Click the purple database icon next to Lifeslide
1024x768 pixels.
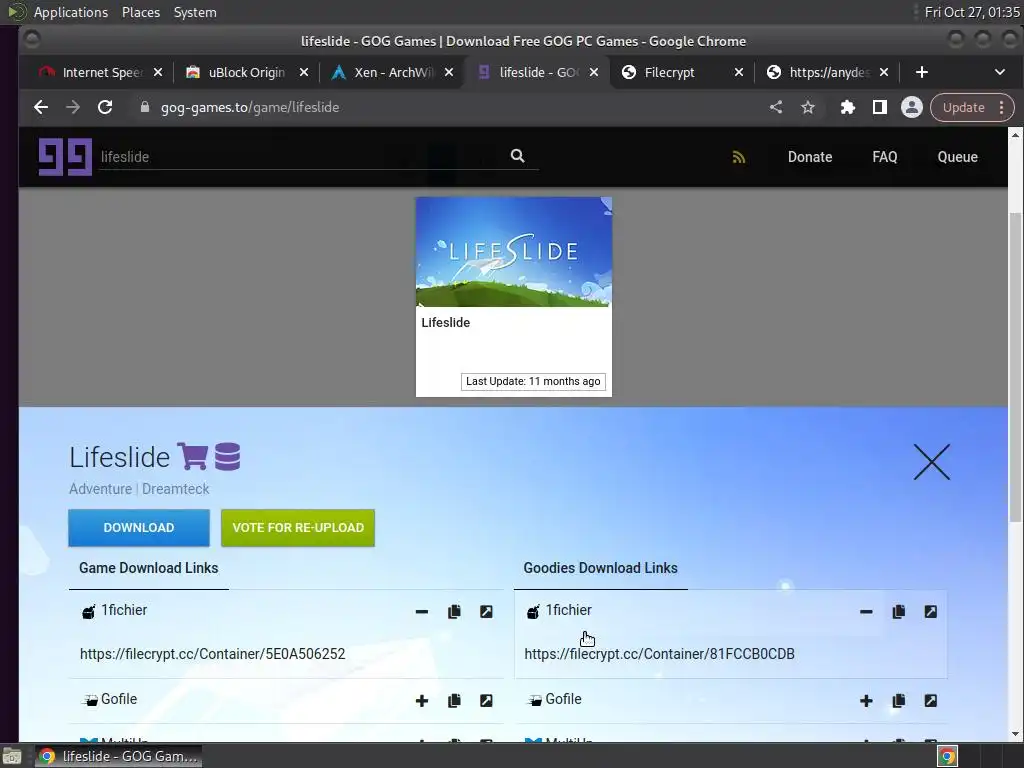click(227, 456)
